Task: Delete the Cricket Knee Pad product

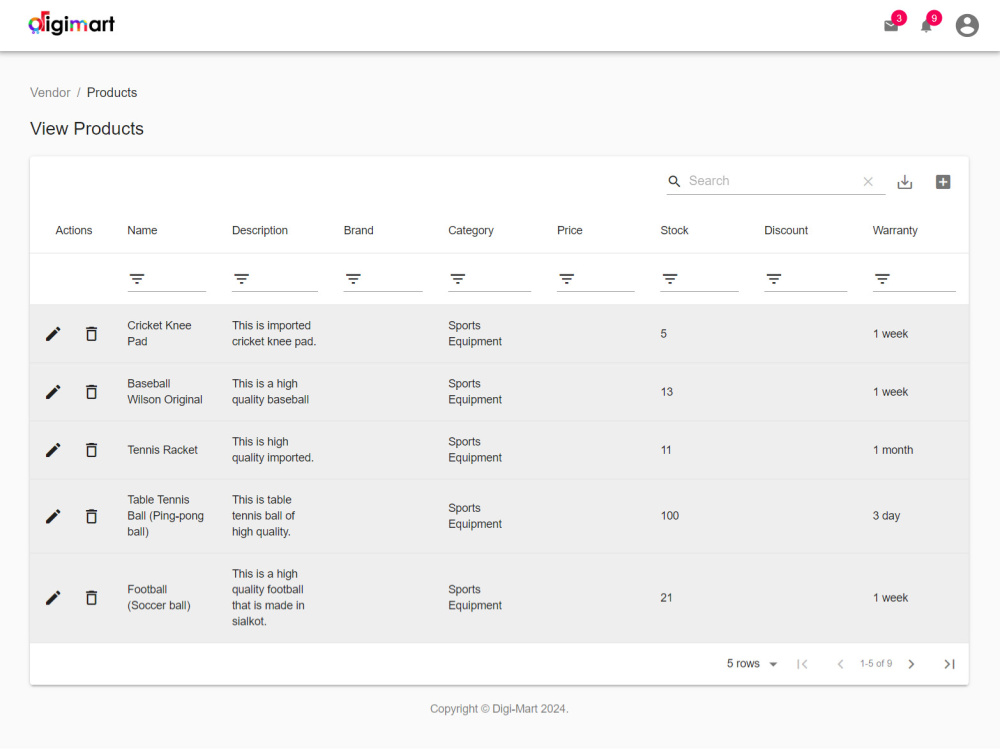Action: click(92, 334)
